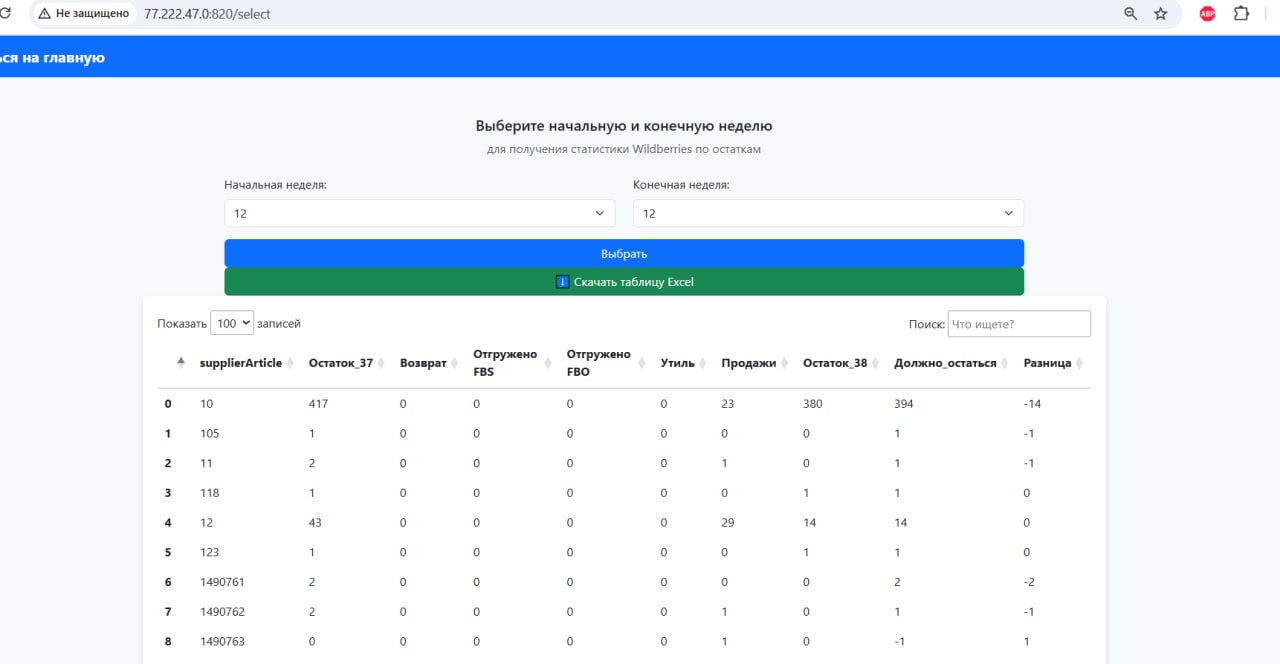Click the sort arrows on the Утиль column
This screenshot has height=664, width=1280.
702,363
